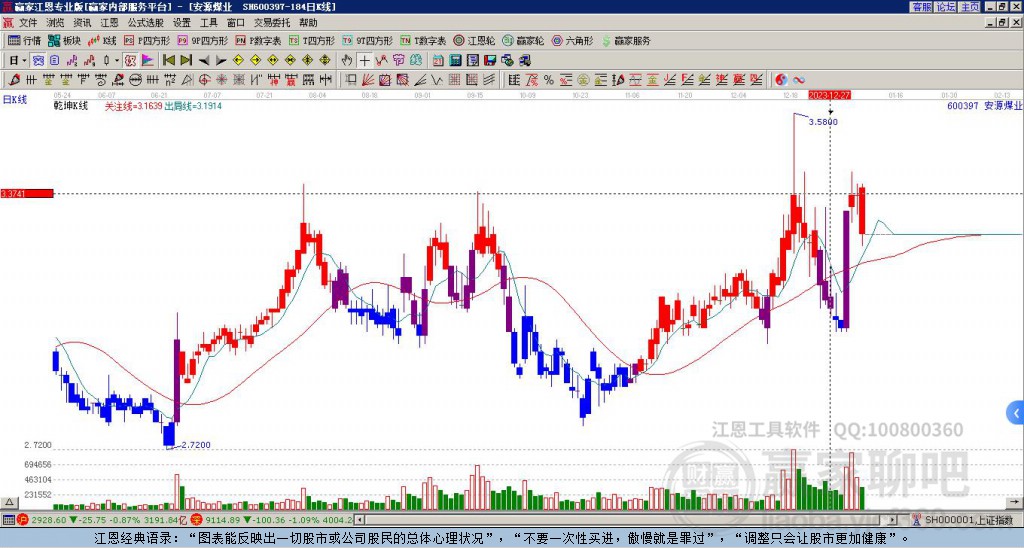
Task: Open the P四方形 square tool
Action: pos(148,40)
